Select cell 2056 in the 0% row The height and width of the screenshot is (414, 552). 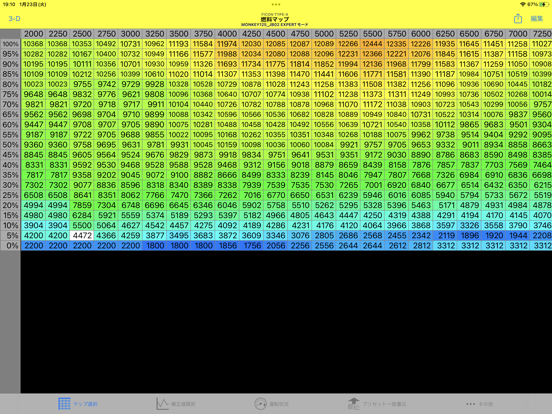coord(276,246)
